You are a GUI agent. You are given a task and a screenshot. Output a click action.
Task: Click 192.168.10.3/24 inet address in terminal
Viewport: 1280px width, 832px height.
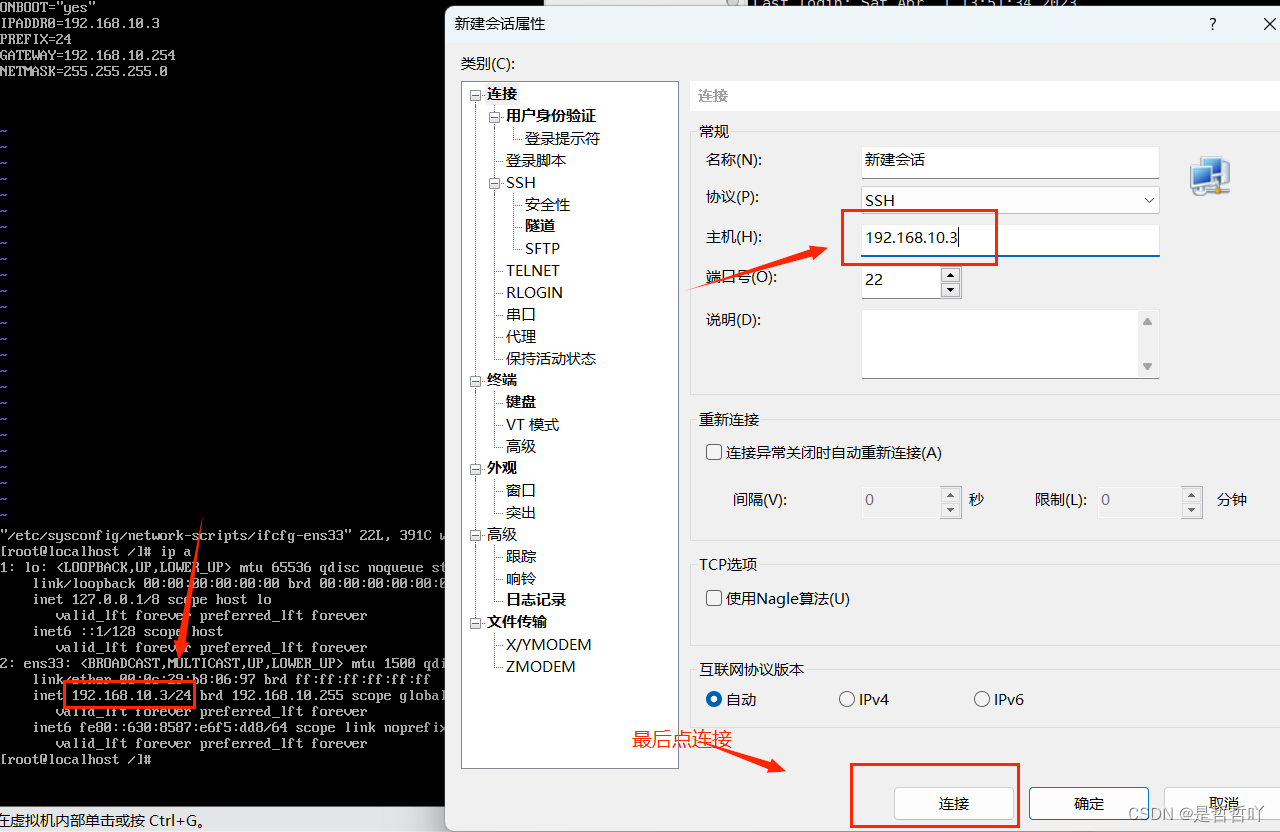point(131,695)
